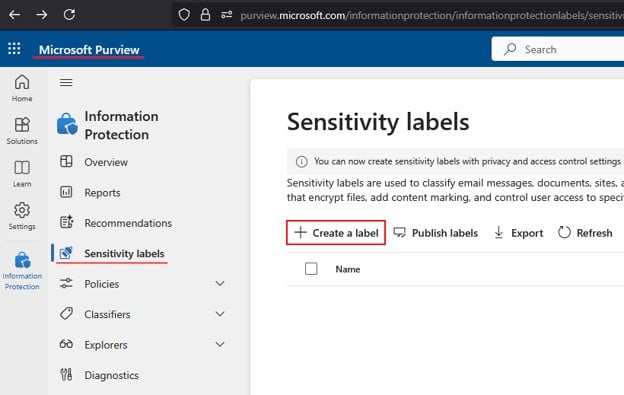This screenshot has width=624, height=395.
Task: Click the Overview layout icon
Action: (x=66, y=162)
